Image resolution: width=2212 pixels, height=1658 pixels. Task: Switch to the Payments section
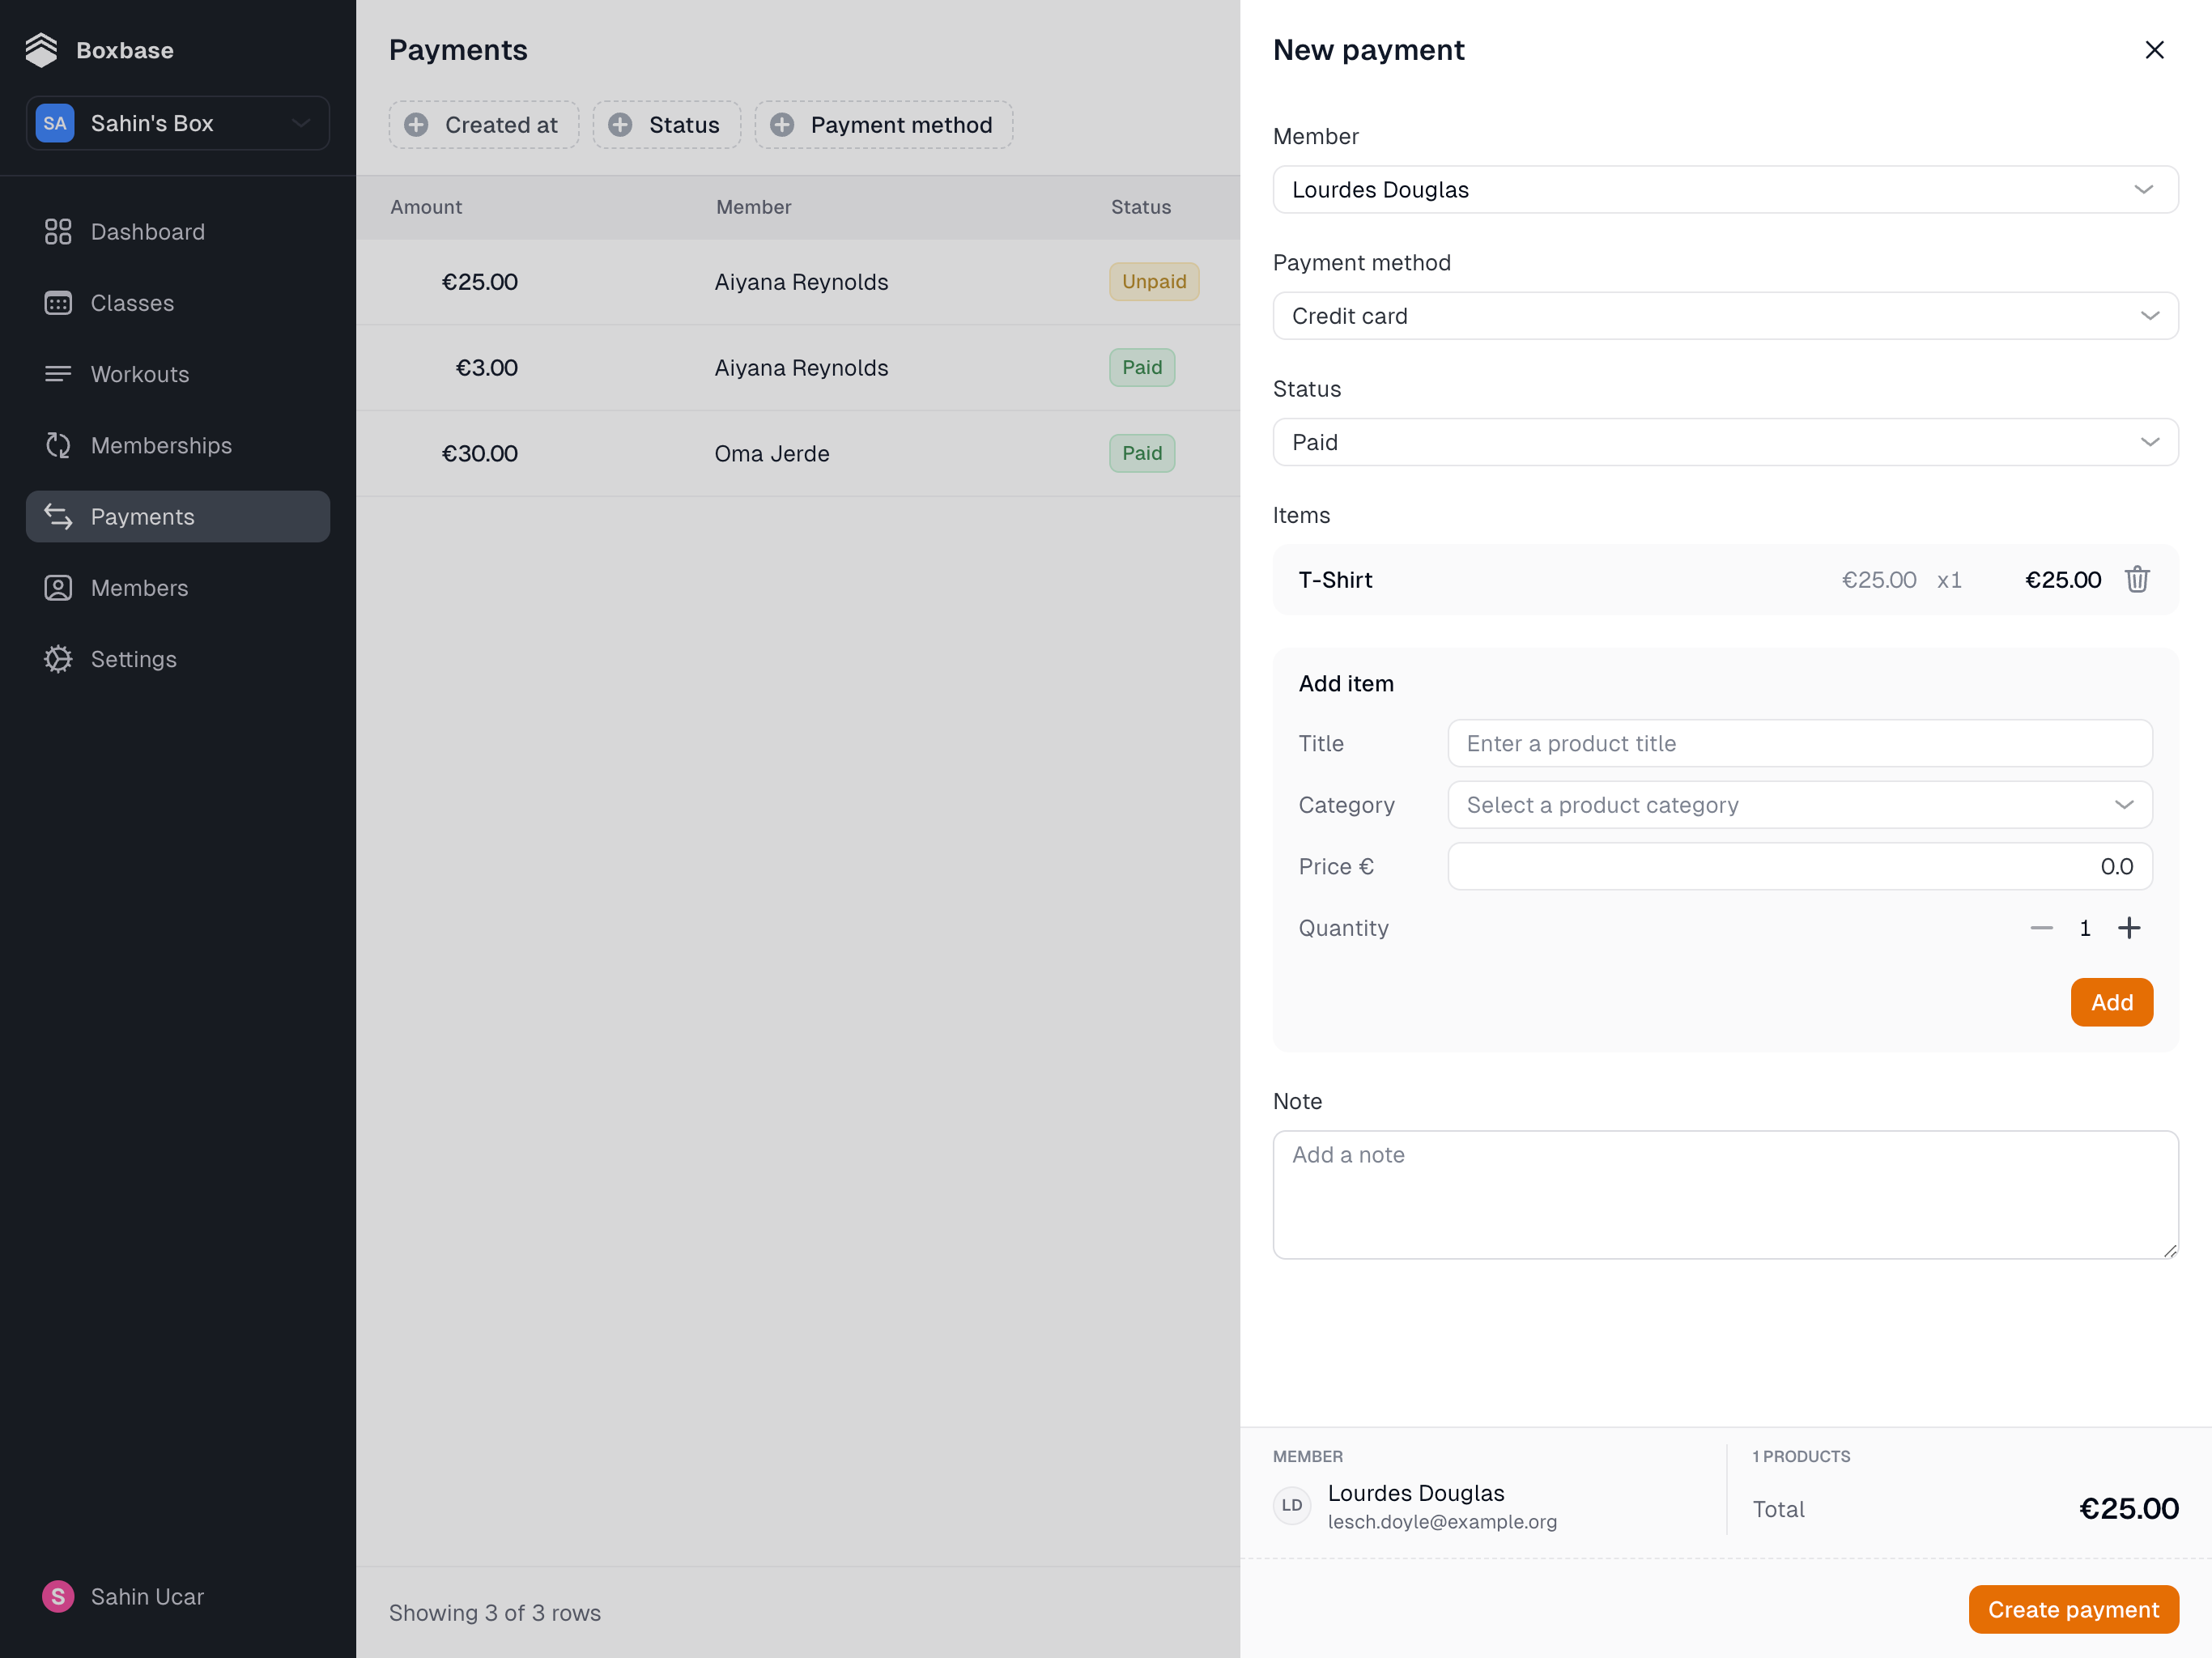tap(143, 516)
